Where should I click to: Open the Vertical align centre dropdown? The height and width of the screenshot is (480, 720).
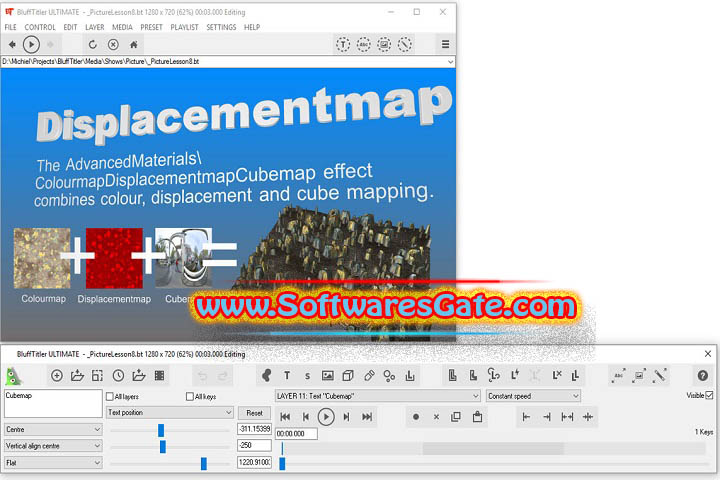point(53,446)
